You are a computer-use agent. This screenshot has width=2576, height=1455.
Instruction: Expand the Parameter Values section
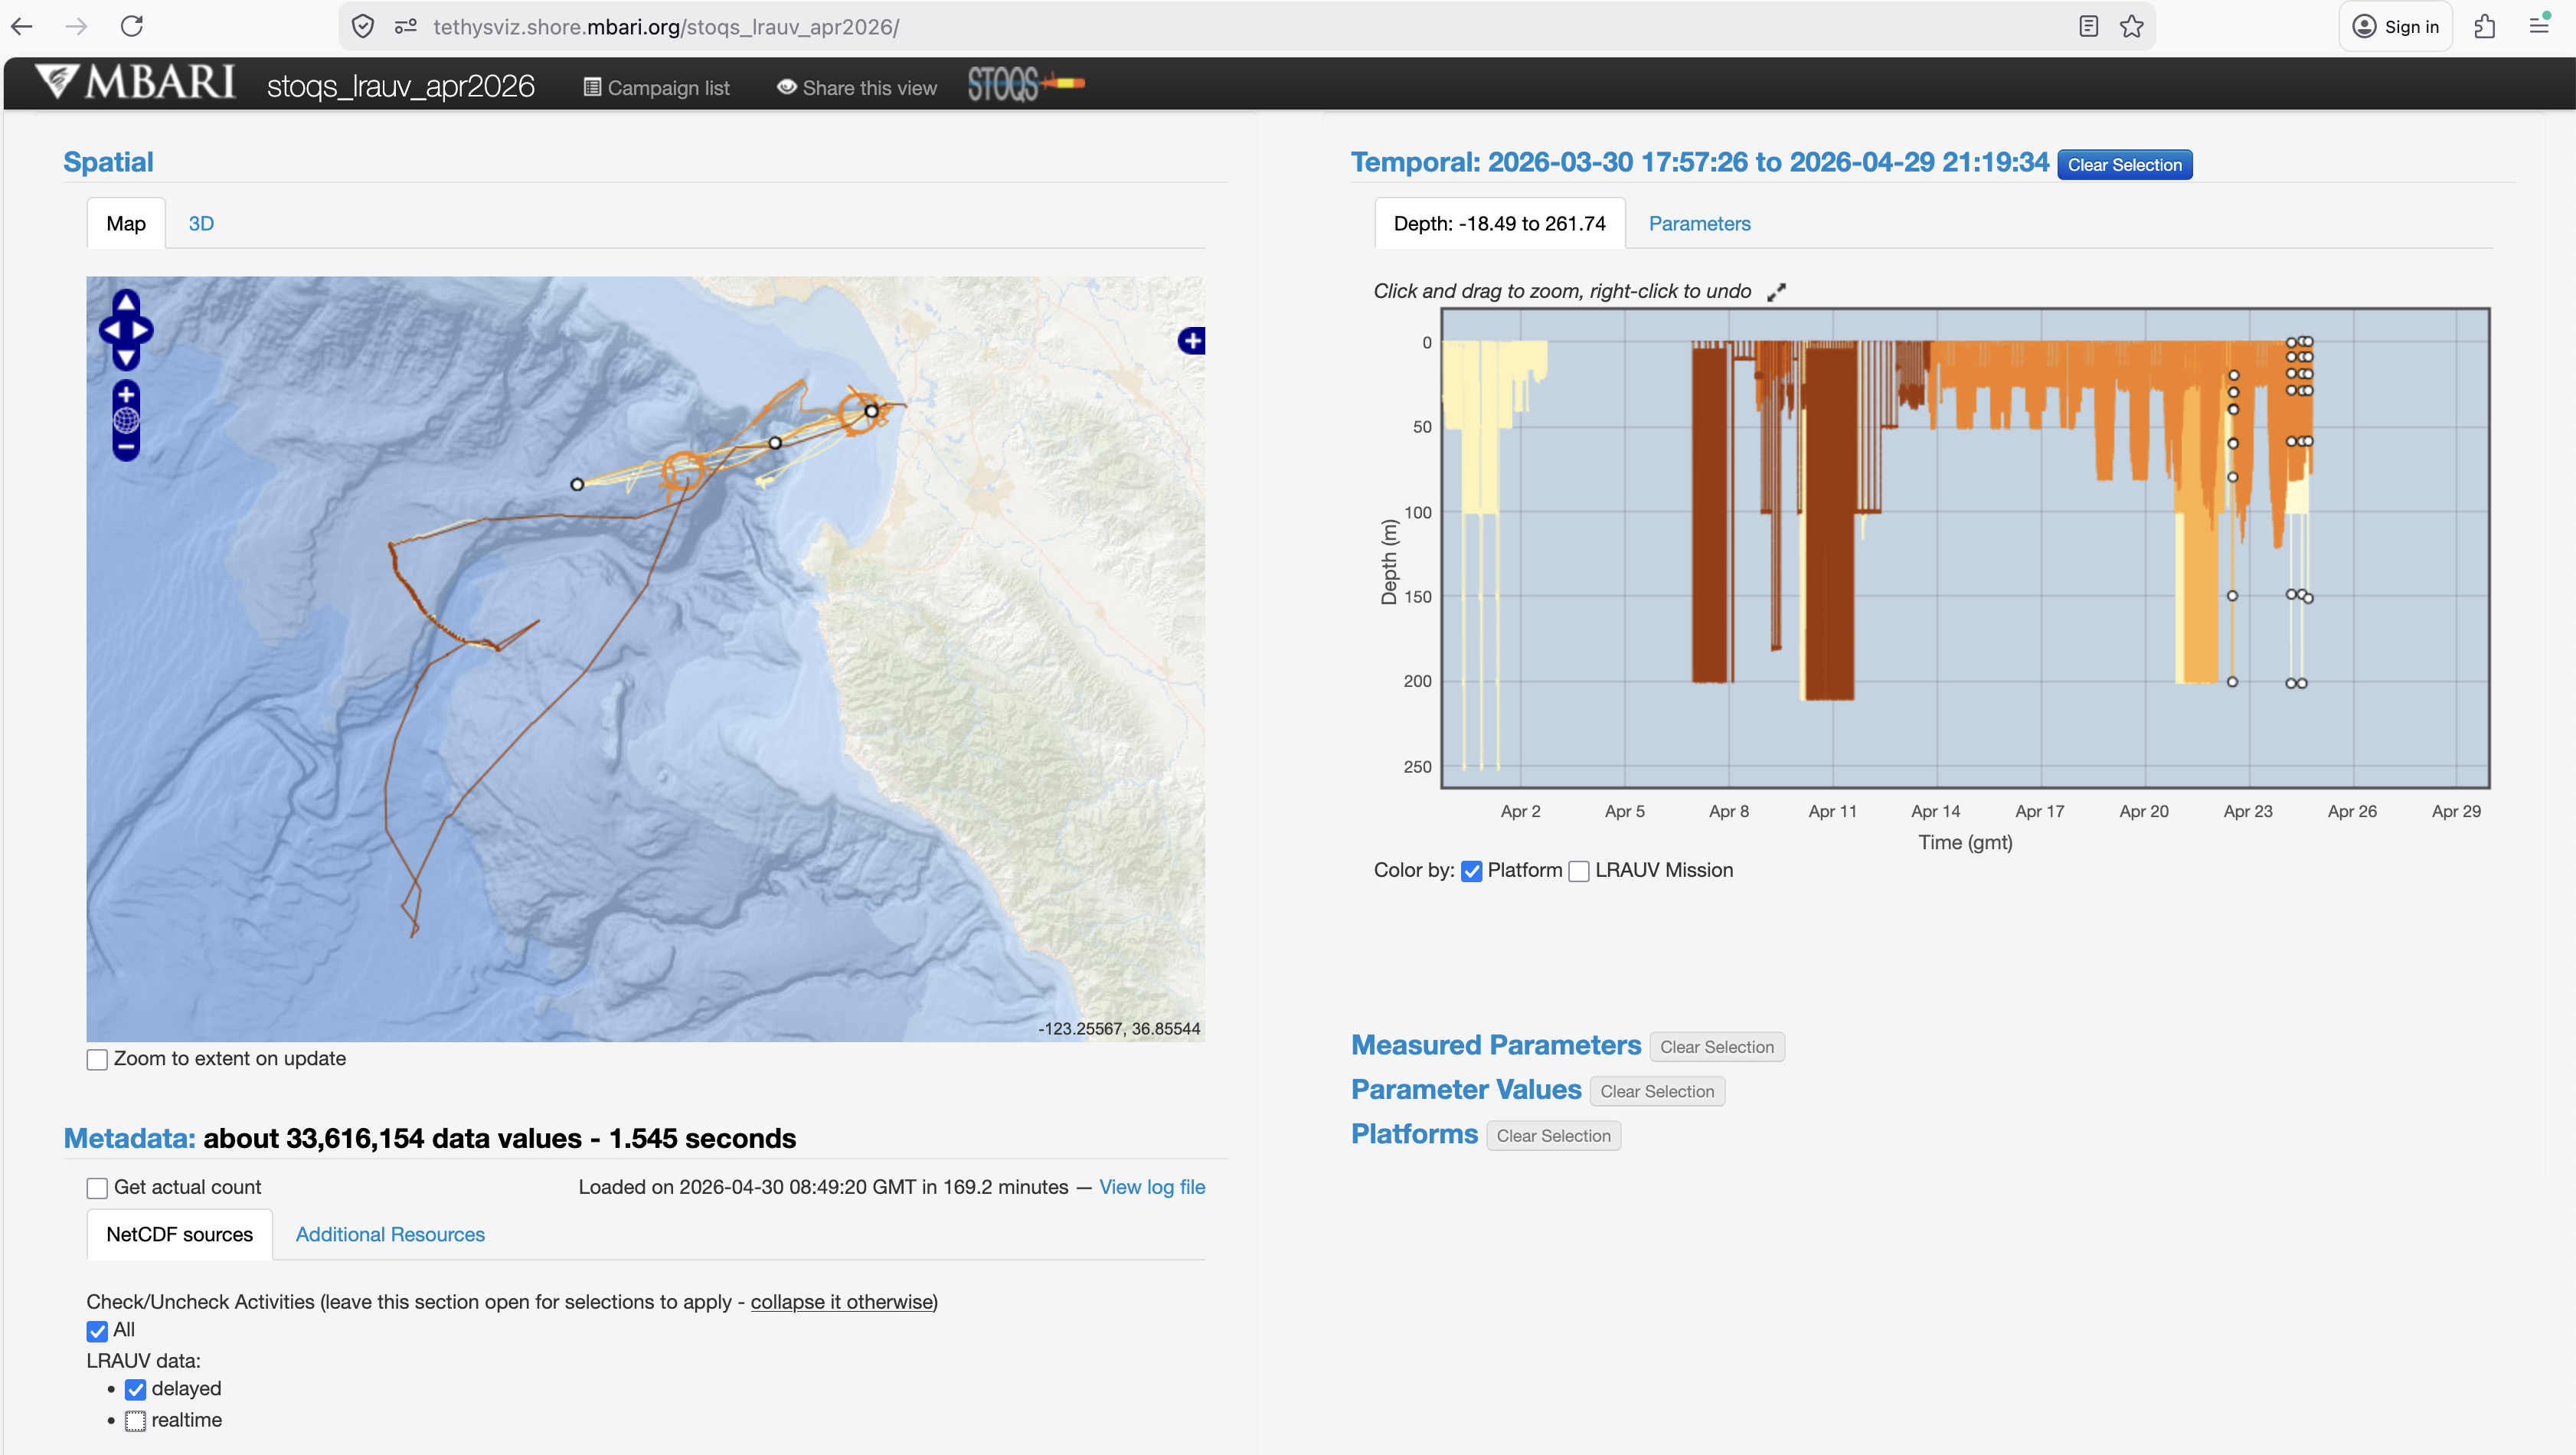[x=1466, y=1090]
